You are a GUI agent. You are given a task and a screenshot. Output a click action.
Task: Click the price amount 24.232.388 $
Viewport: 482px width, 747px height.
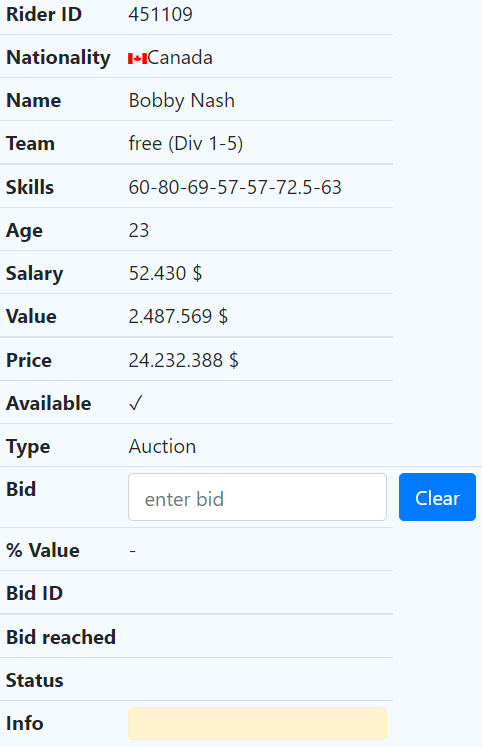(183, 360)
